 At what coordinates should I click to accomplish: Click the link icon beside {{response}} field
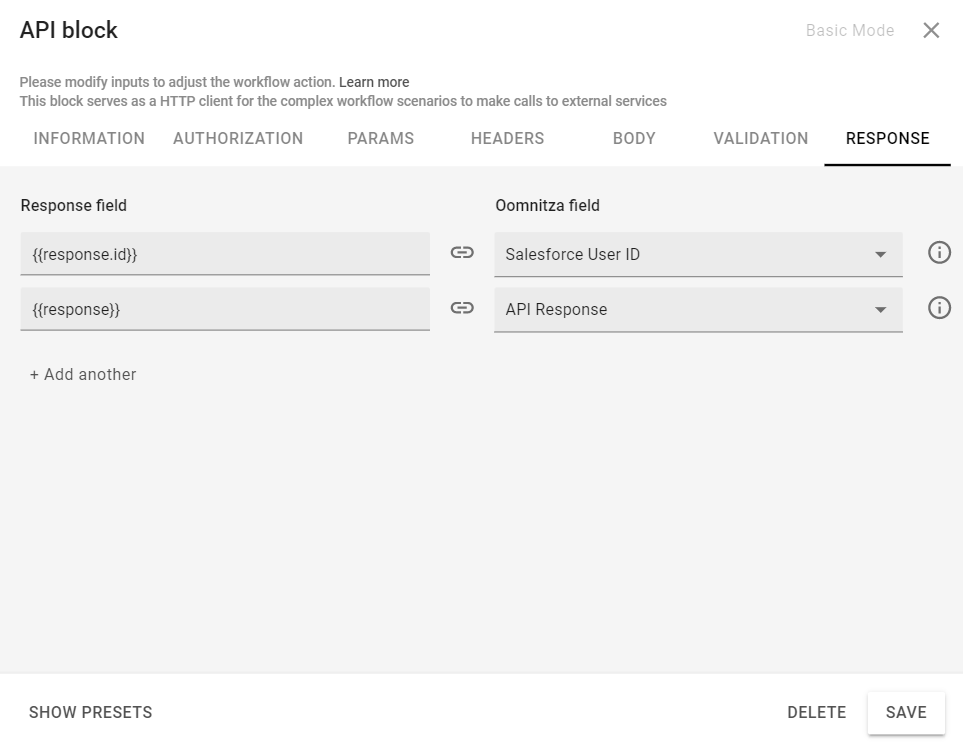(x=461, y=308)
